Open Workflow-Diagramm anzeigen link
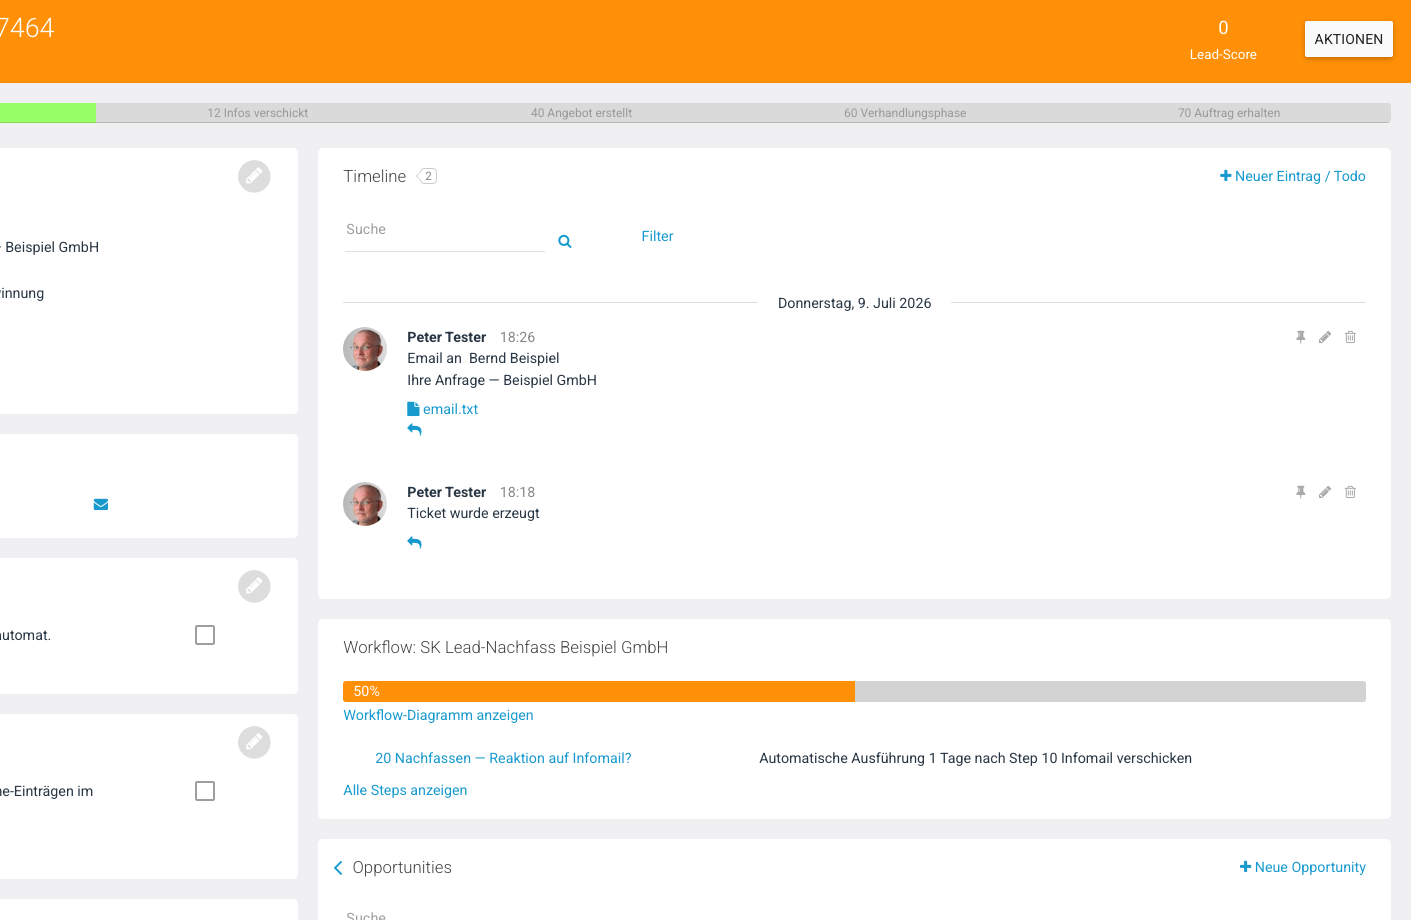1411x920 pixels. (438, 715)
